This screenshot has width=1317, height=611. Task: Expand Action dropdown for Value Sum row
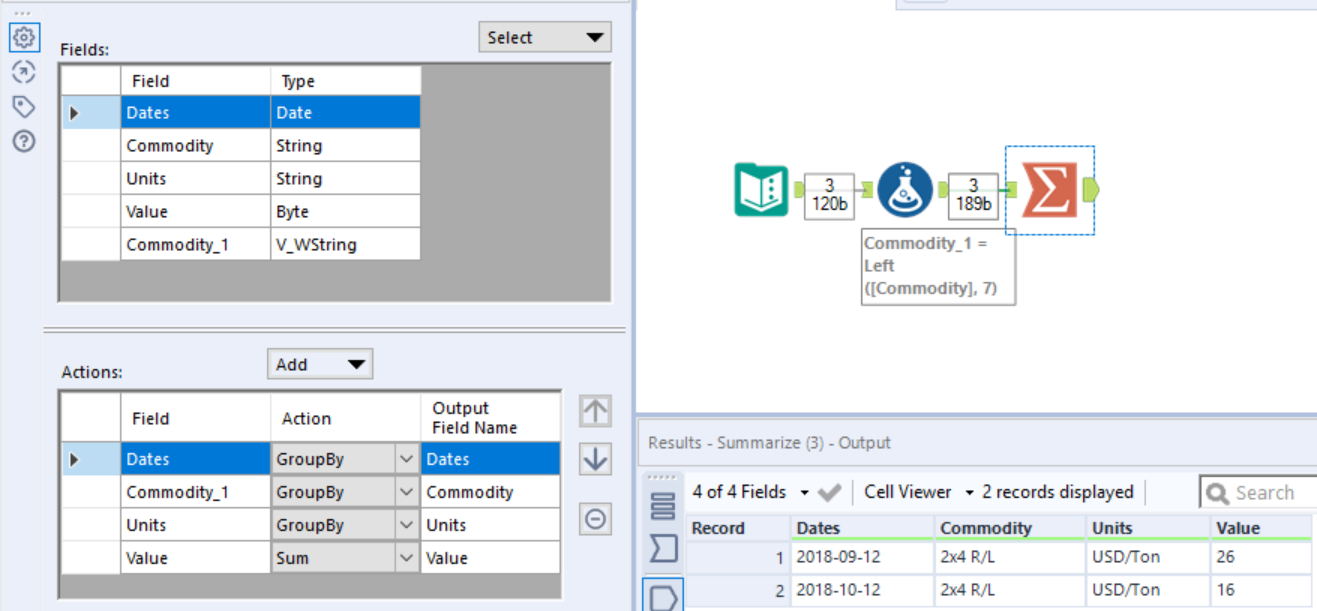pos(406,558)
